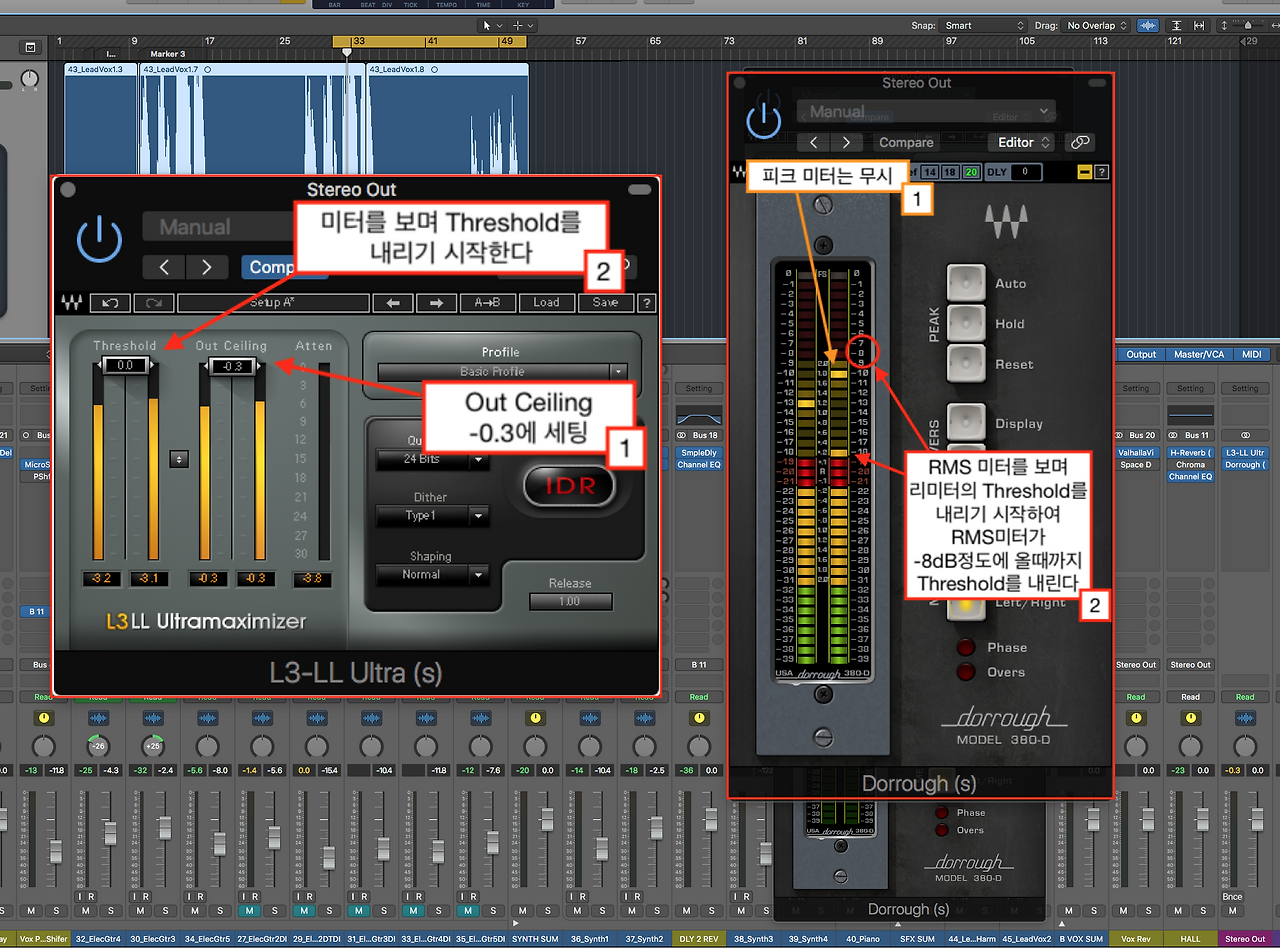
Task: Select next preset in L3-LL window
Action: 207,267
